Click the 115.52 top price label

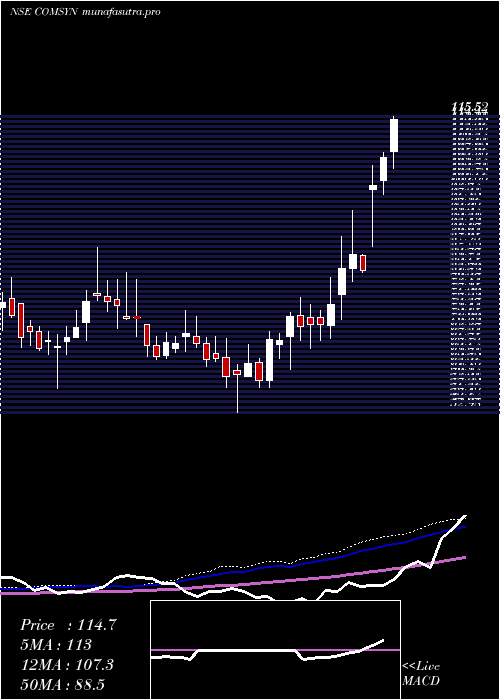pyautogui.click(x=470, y=107)
